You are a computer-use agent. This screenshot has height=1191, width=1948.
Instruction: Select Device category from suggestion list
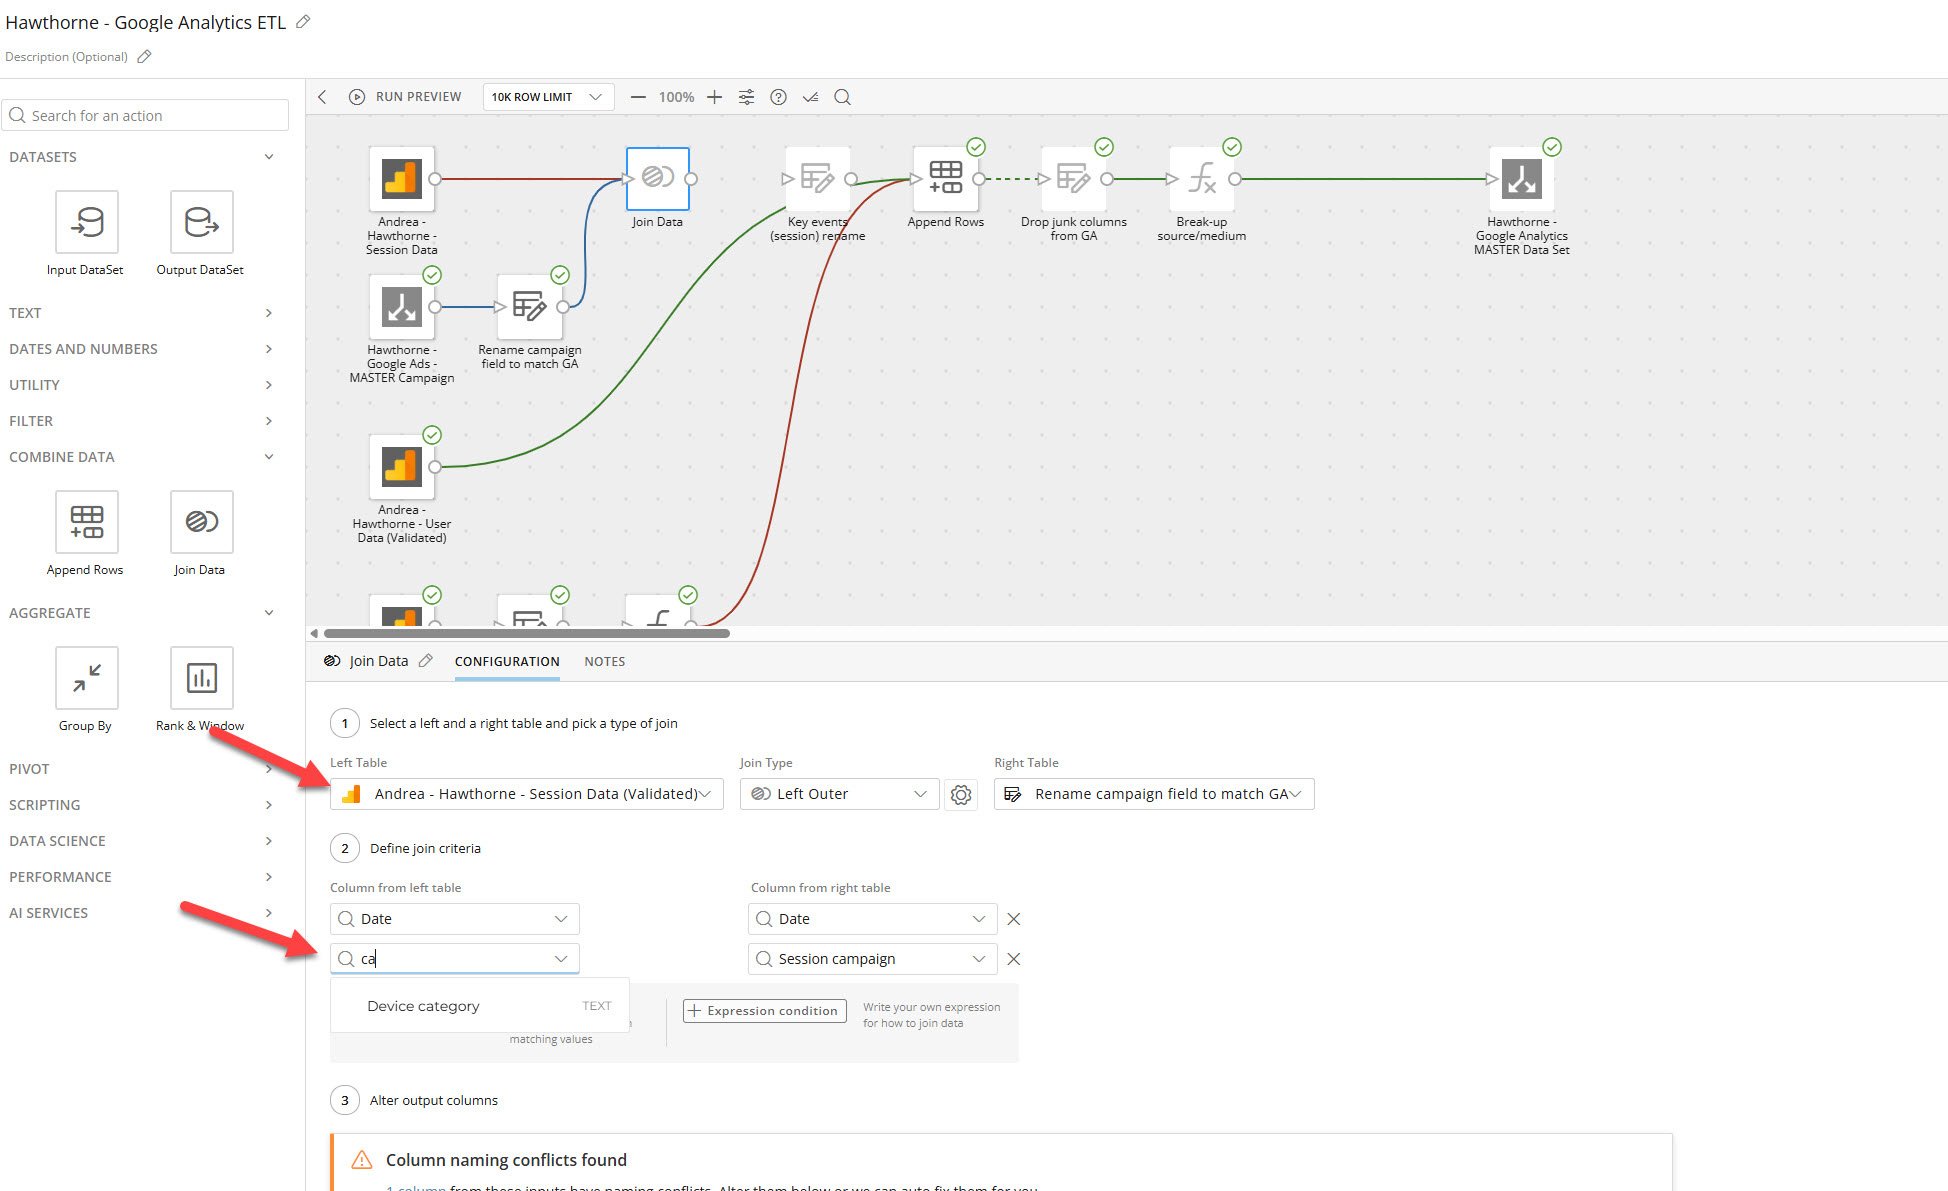424,1006
